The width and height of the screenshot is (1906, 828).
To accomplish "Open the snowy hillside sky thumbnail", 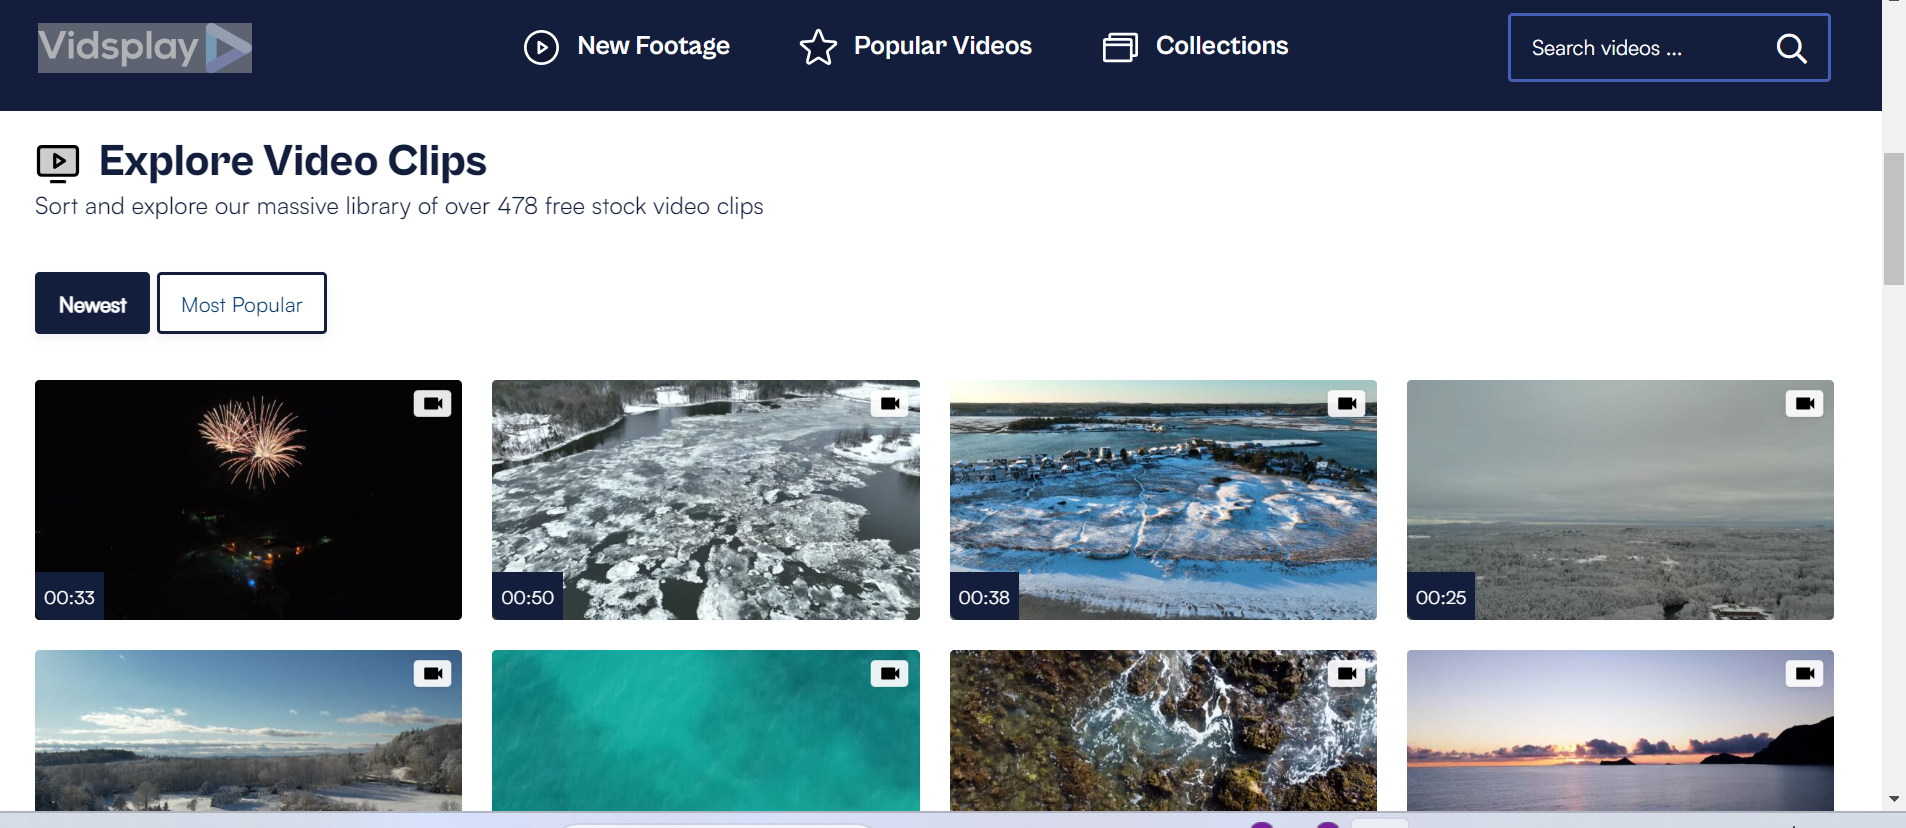I will point(248,731).
